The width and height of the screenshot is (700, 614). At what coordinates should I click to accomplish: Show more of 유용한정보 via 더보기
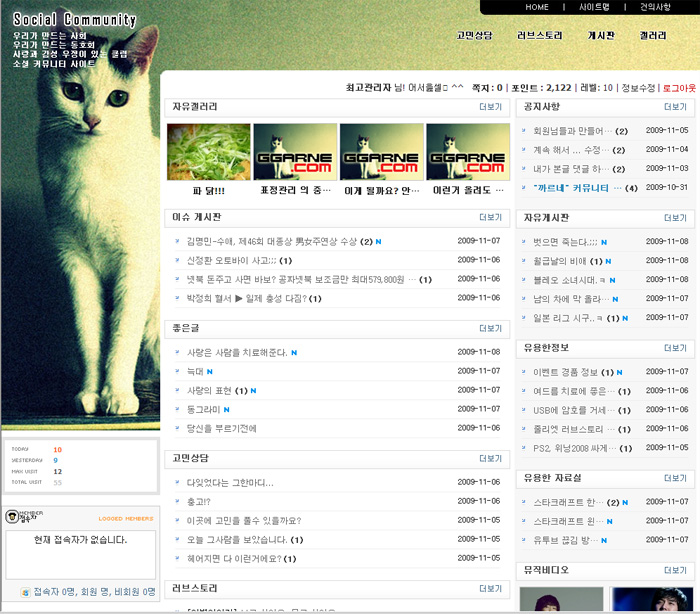click(x=675, y=348)
